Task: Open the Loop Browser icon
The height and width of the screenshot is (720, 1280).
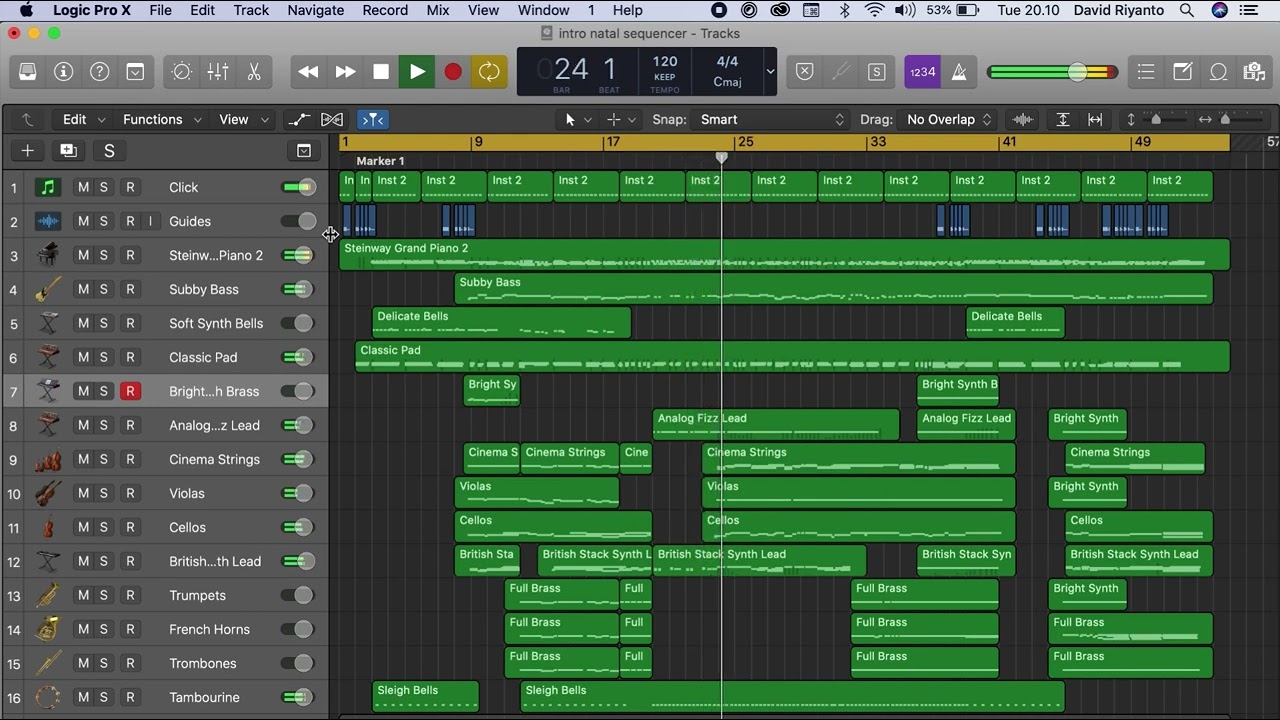Action: point(1218,72)
